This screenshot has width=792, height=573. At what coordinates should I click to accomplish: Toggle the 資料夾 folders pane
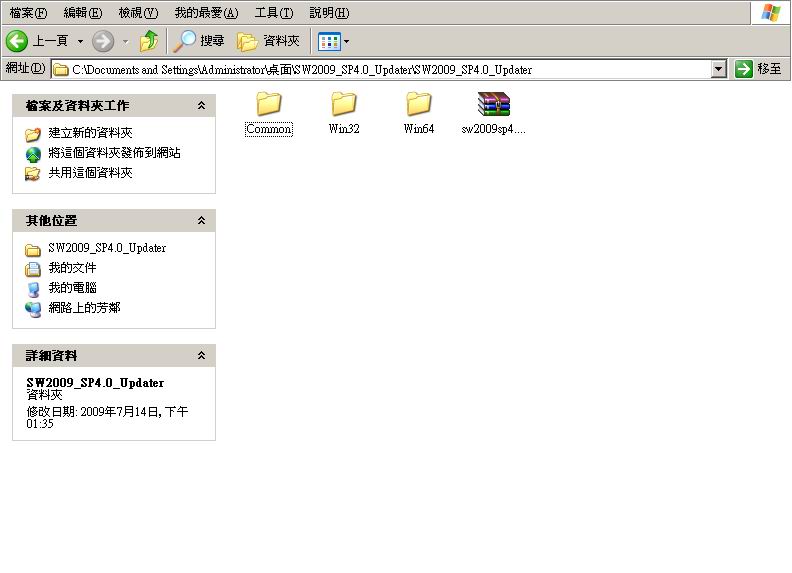click(268, 41)
